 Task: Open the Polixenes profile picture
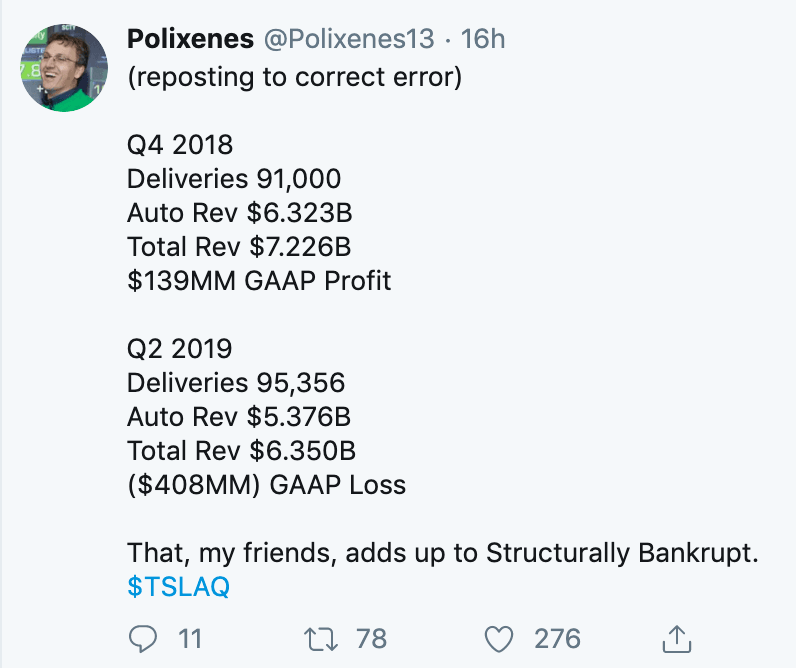pos(64,68)
